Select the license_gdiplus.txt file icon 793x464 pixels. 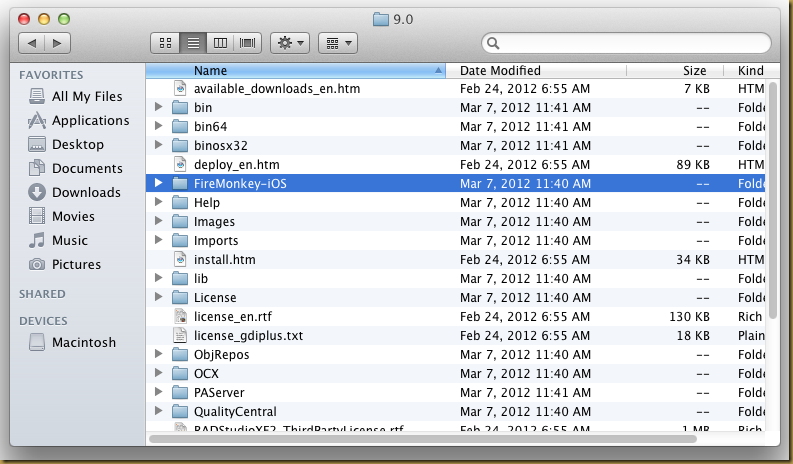click(180, 335)
